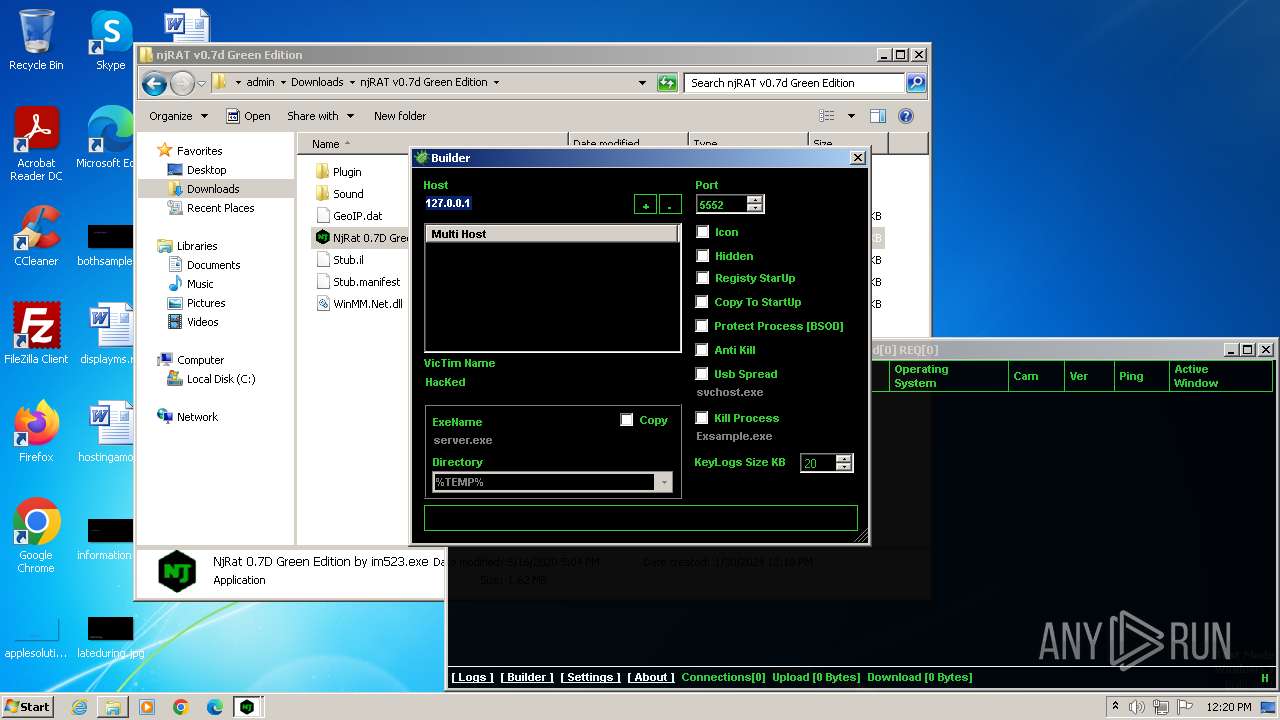Click Explorer forward navigation arrow

(x=182, y=83)
